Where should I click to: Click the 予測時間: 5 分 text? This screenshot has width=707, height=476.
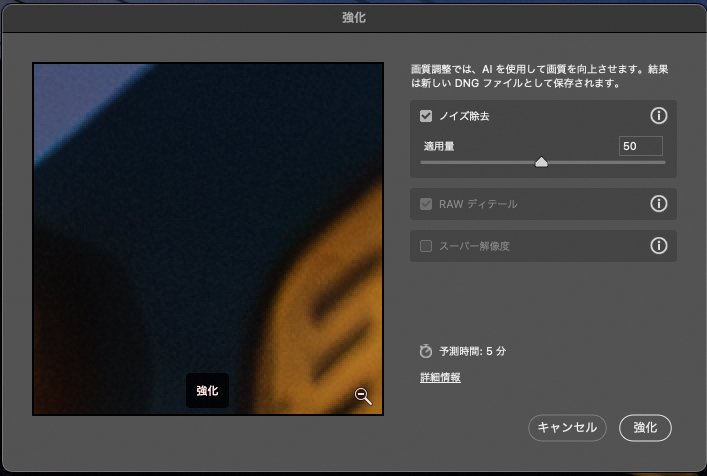(473, 351)
